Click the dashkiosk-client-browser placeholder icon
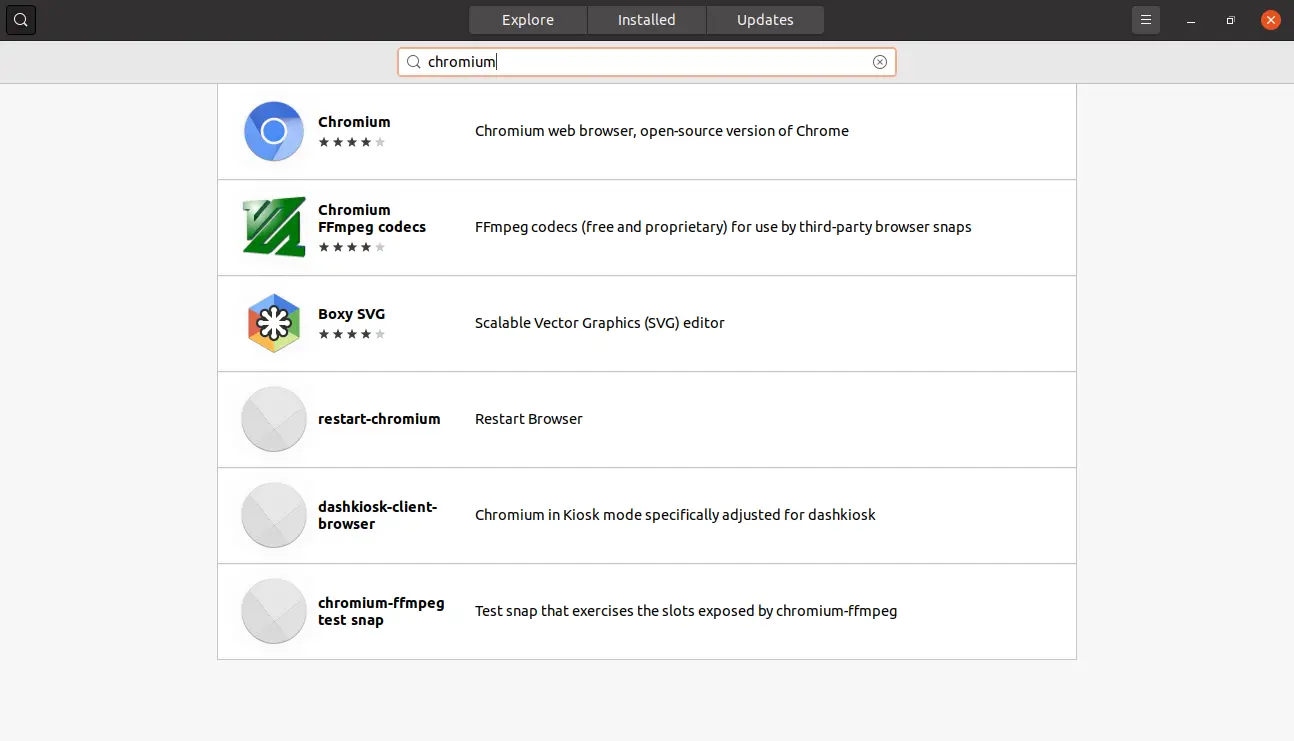The height and width of the screenshot is (741, 1294). (x=274, y=515)
